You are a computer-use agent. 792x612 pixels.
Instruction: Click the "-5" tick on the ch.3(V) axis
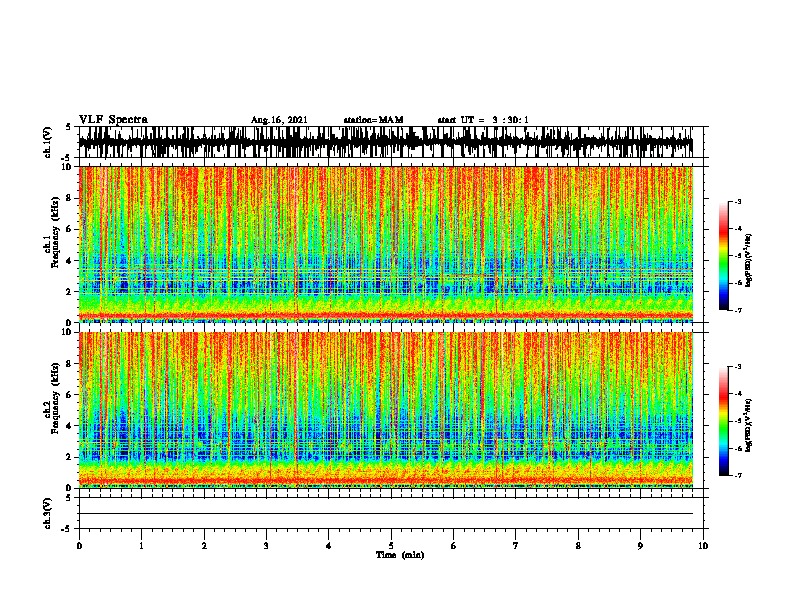tap(68, 529)
